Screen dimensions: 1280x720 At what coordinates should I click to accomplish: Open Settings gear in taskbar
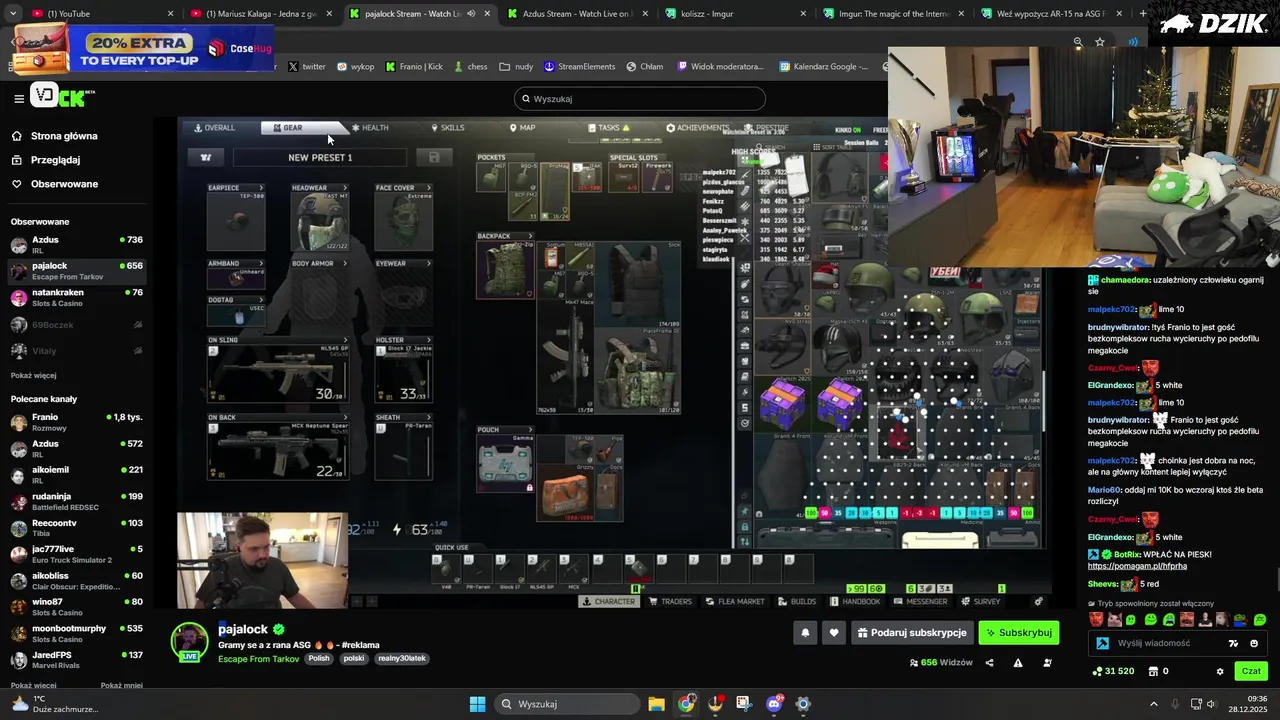pos(803,704)
